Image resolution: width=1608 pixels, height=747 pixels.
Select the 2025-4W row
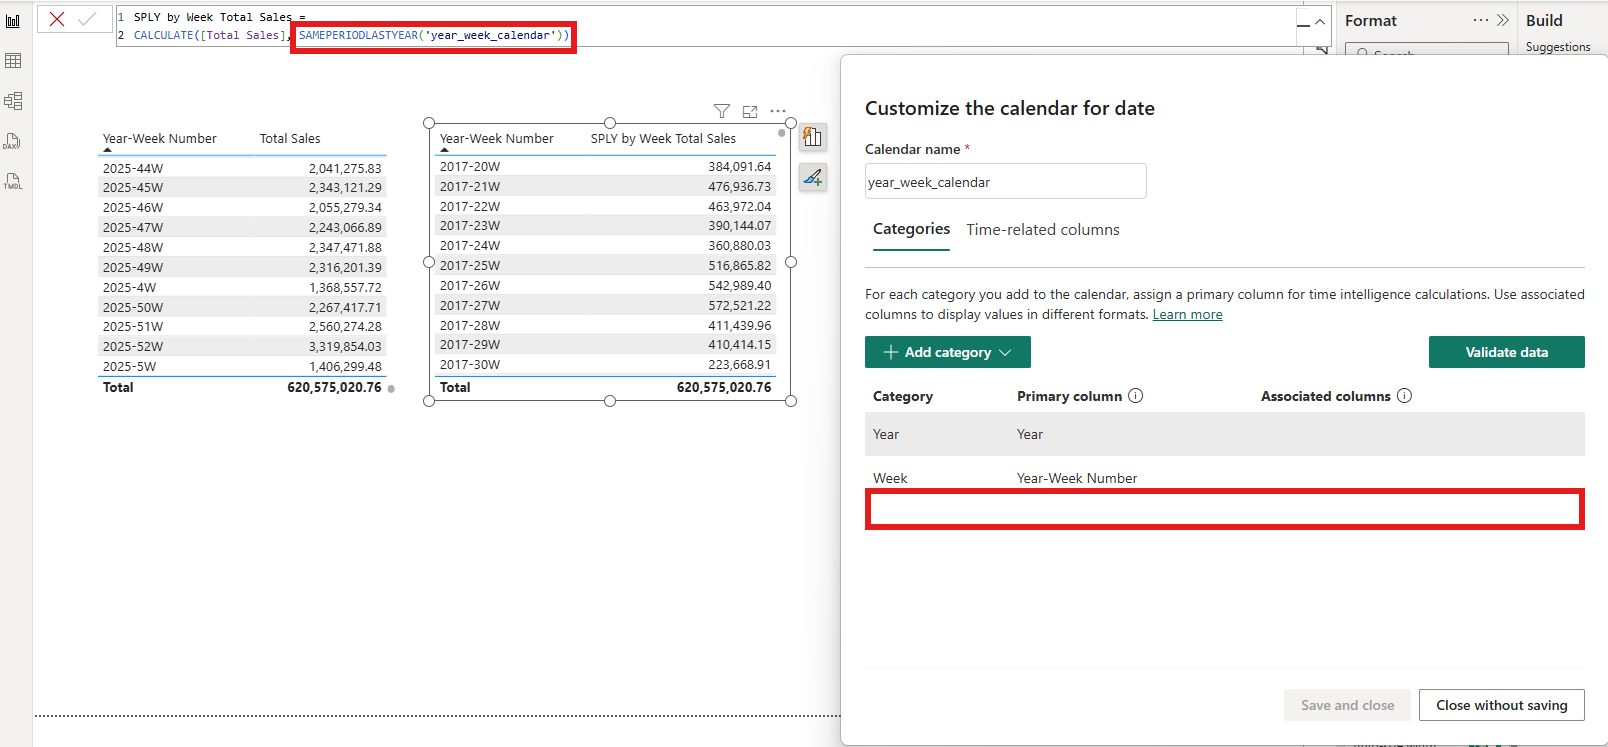242,287
